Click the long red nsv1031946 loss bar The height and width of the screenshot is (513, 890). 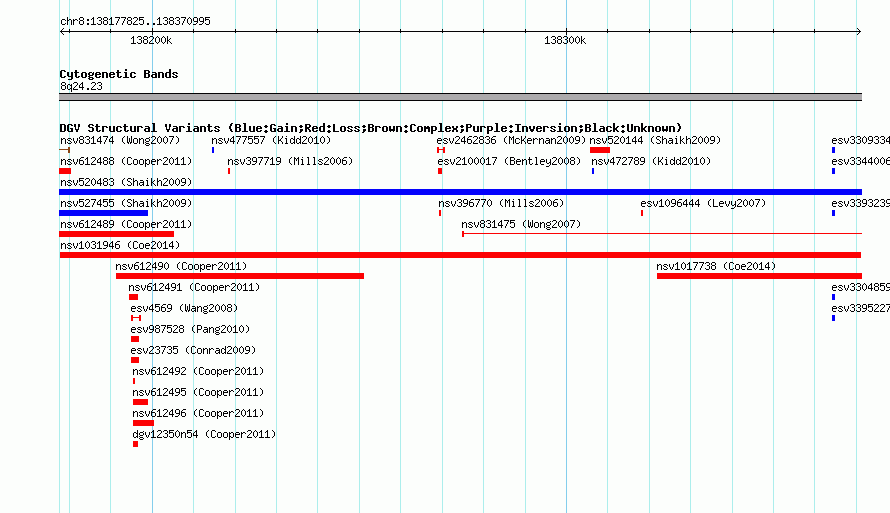point(460,255)
